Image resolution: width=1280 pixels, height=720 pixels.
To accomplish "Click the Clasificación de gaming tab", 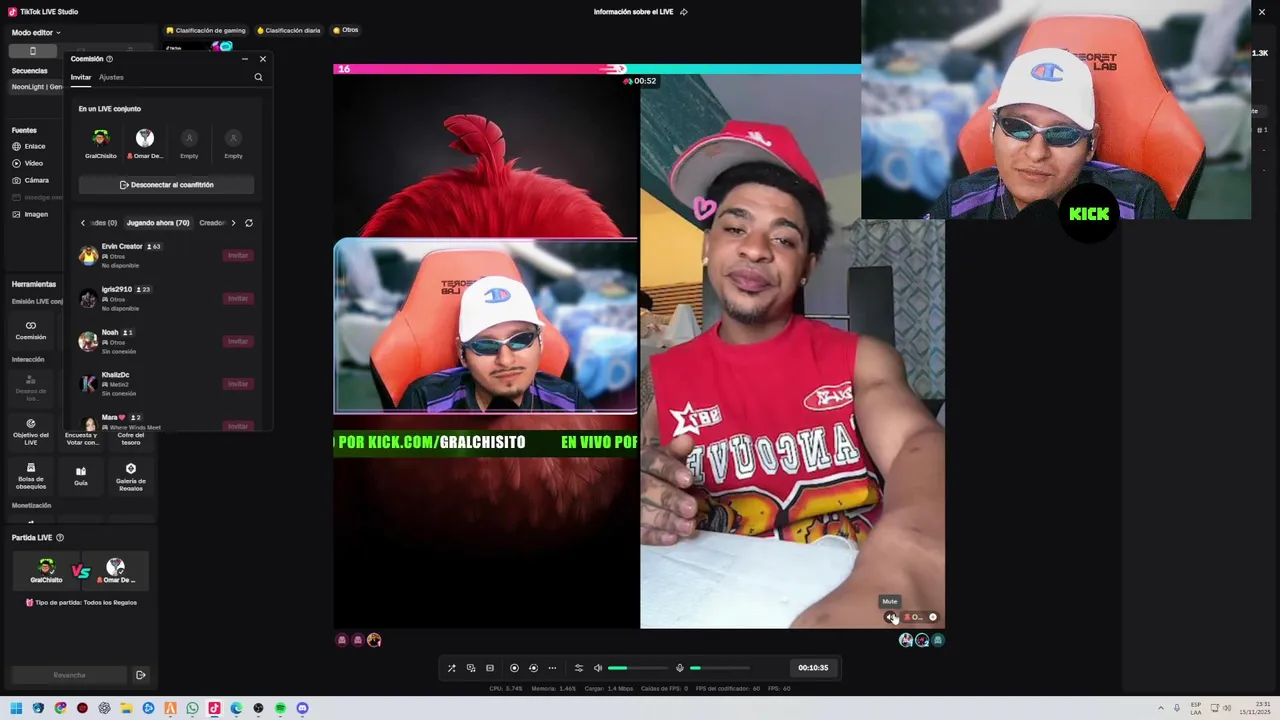I will click(x=205, y=30).
